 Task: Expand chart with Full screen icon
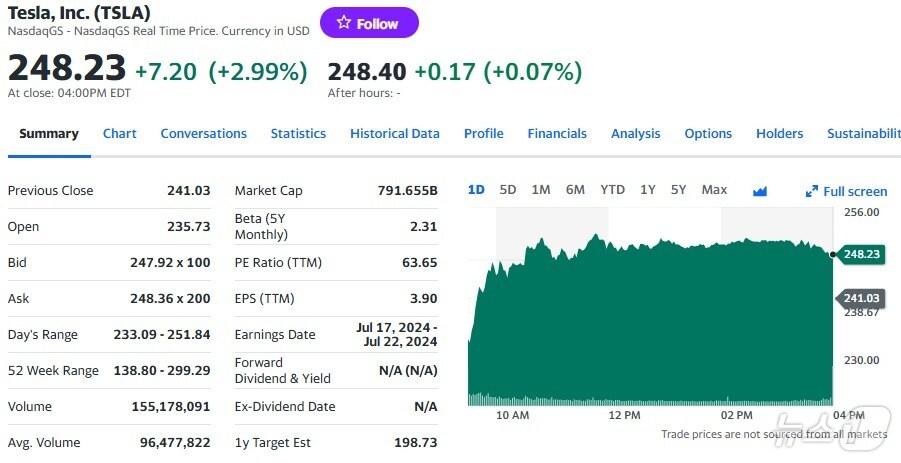(846, 191)
